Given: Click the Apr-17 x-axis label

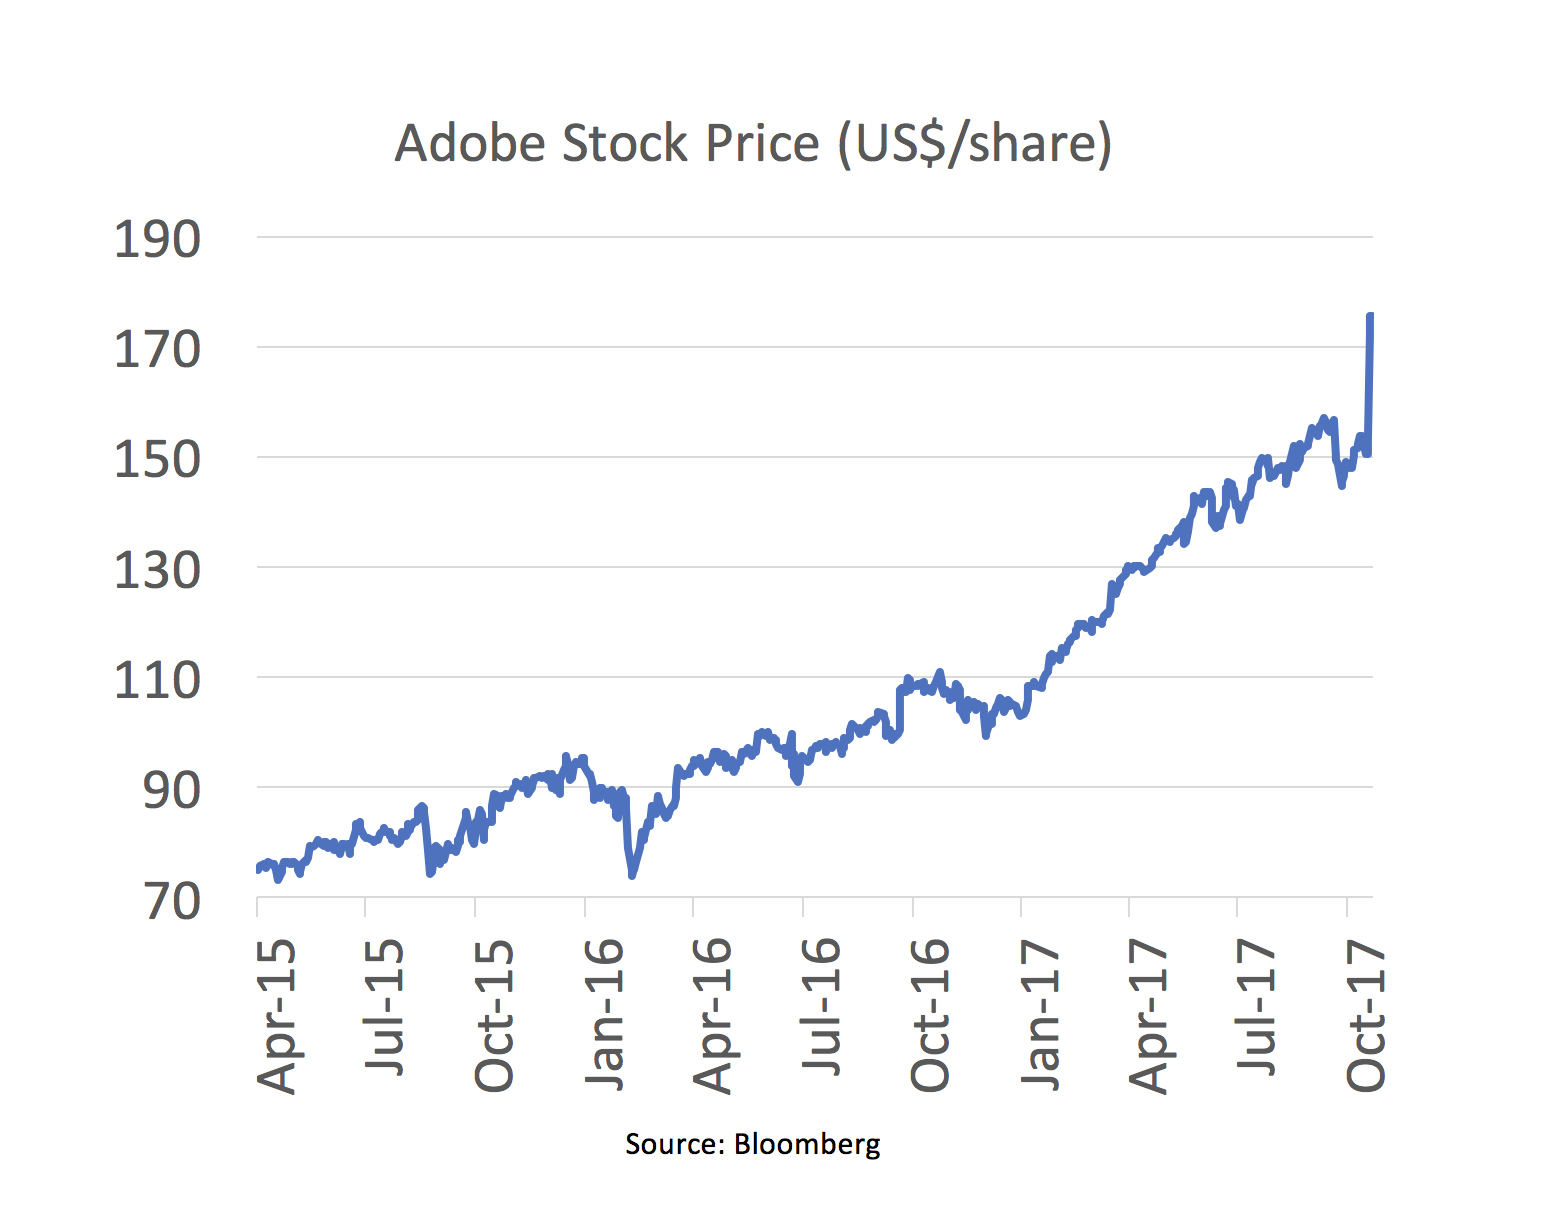Looking at the screenshot, I should coord(1149,1016).
